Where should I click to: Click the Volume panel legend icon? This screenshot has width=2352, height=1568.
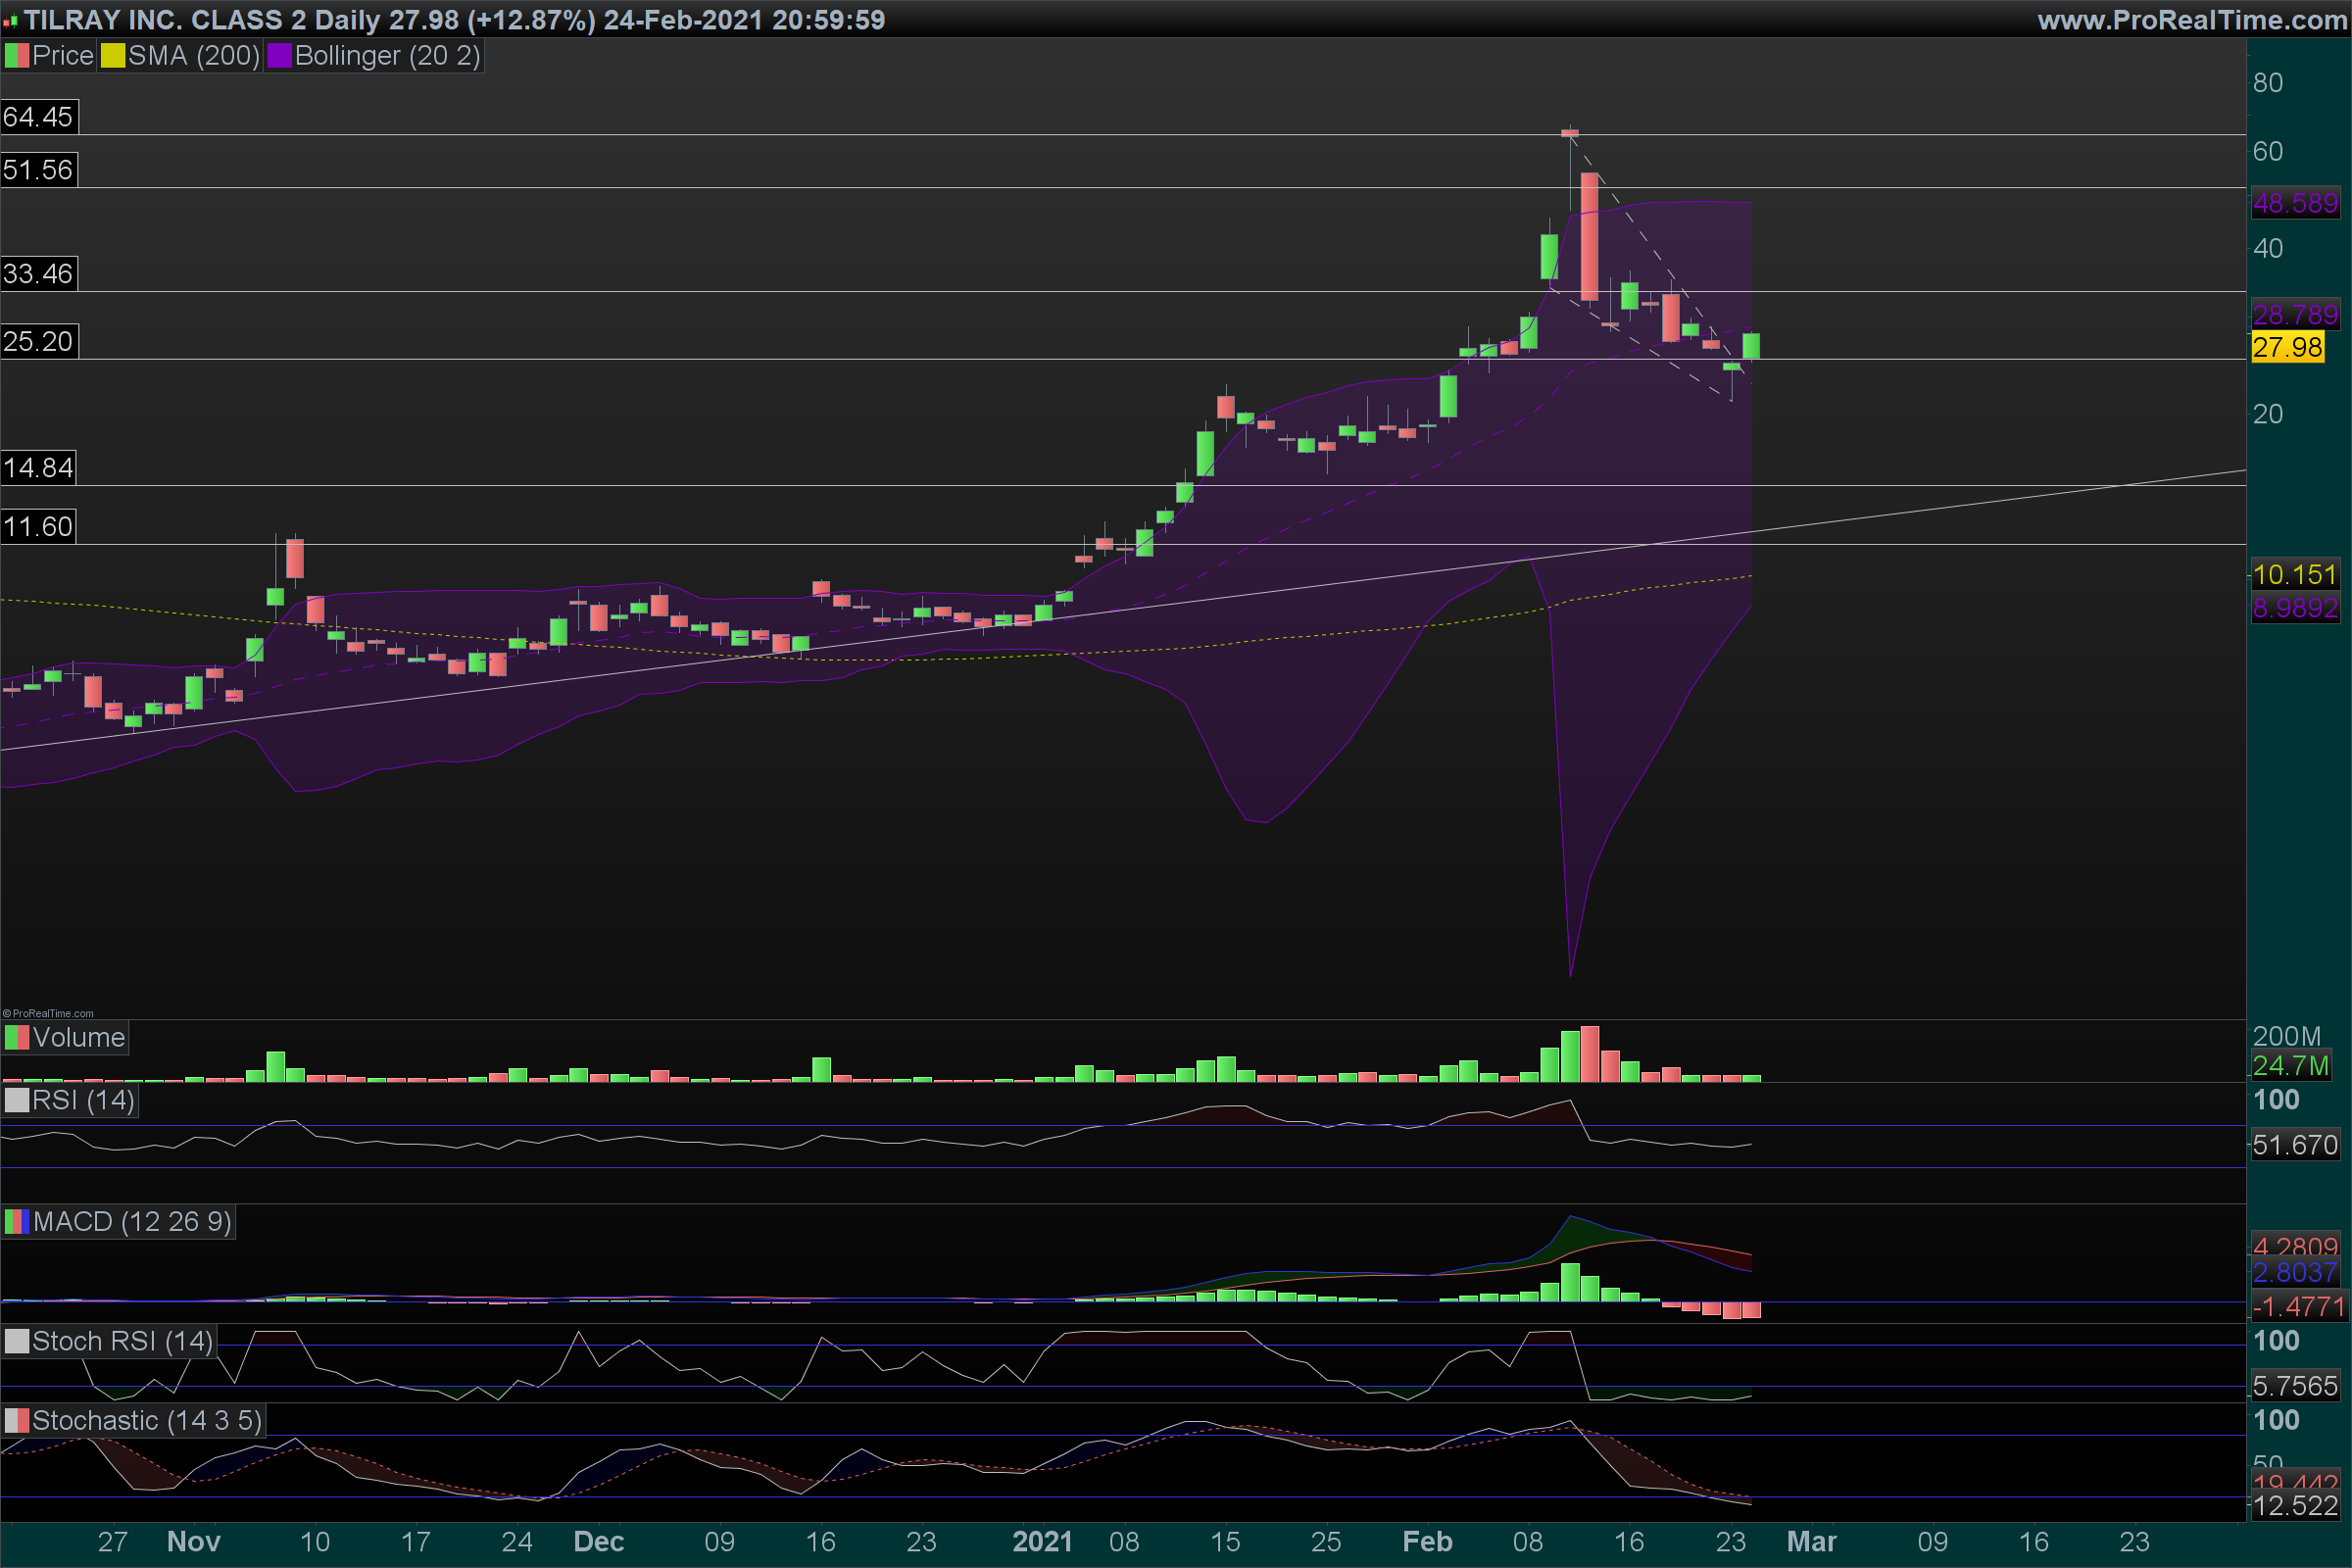click(17, 1038)
